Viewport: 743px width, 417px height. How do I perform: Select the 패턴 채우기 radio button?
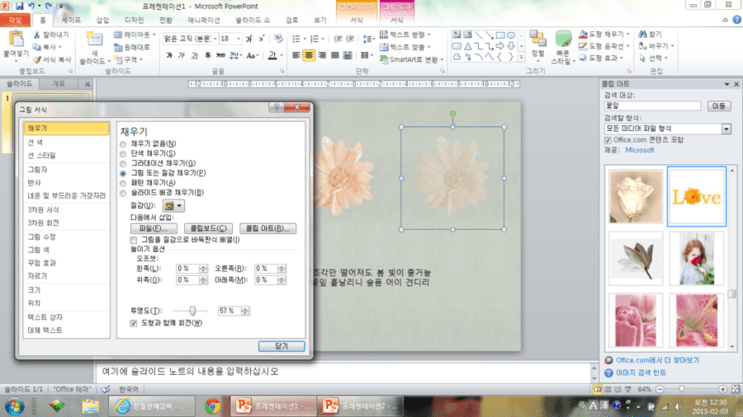[x=123, y=183]
